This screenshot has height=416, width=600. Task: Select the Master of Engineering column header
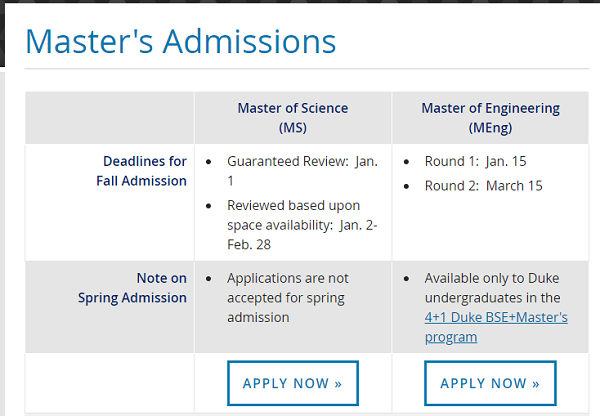(x=490, y=108)
